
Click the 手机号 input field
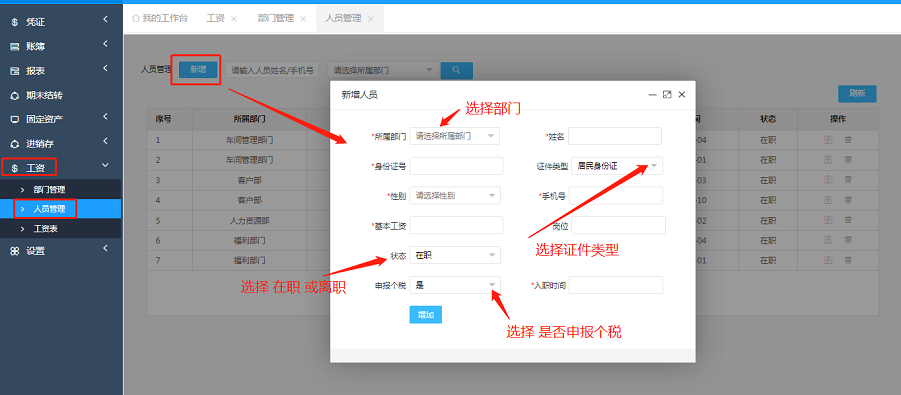point(616,195)
